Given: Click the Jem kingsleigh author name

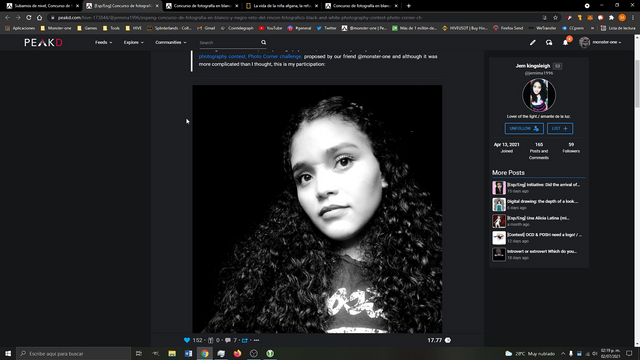Looking at the screenshot, I should coord(533,66).
